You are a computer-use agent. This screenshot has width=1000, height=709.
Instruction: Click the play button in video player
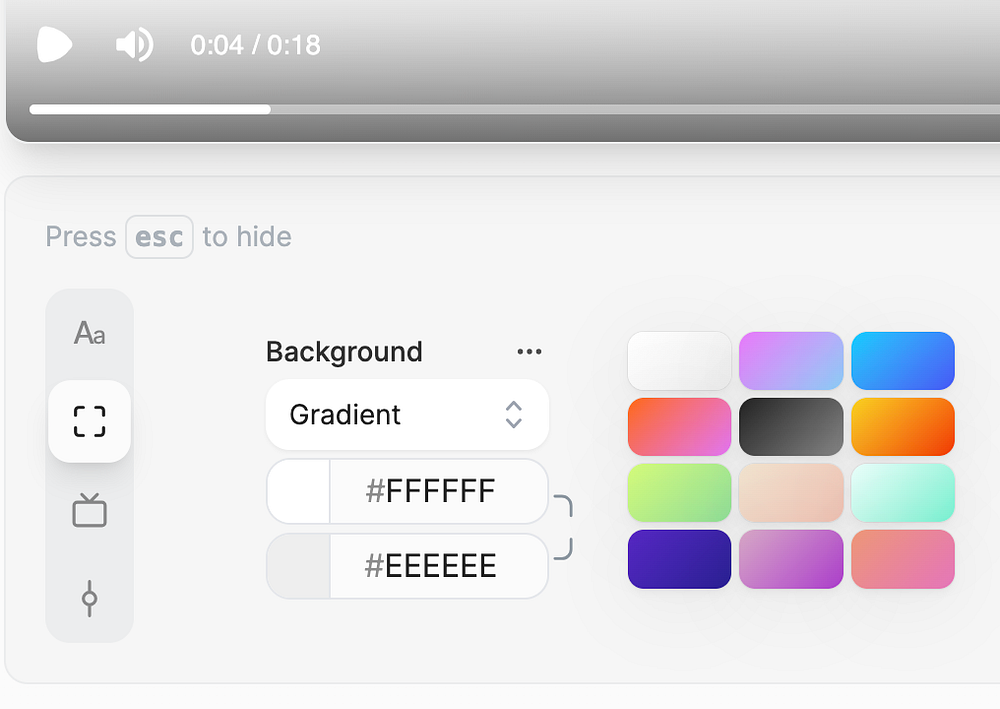54,45
